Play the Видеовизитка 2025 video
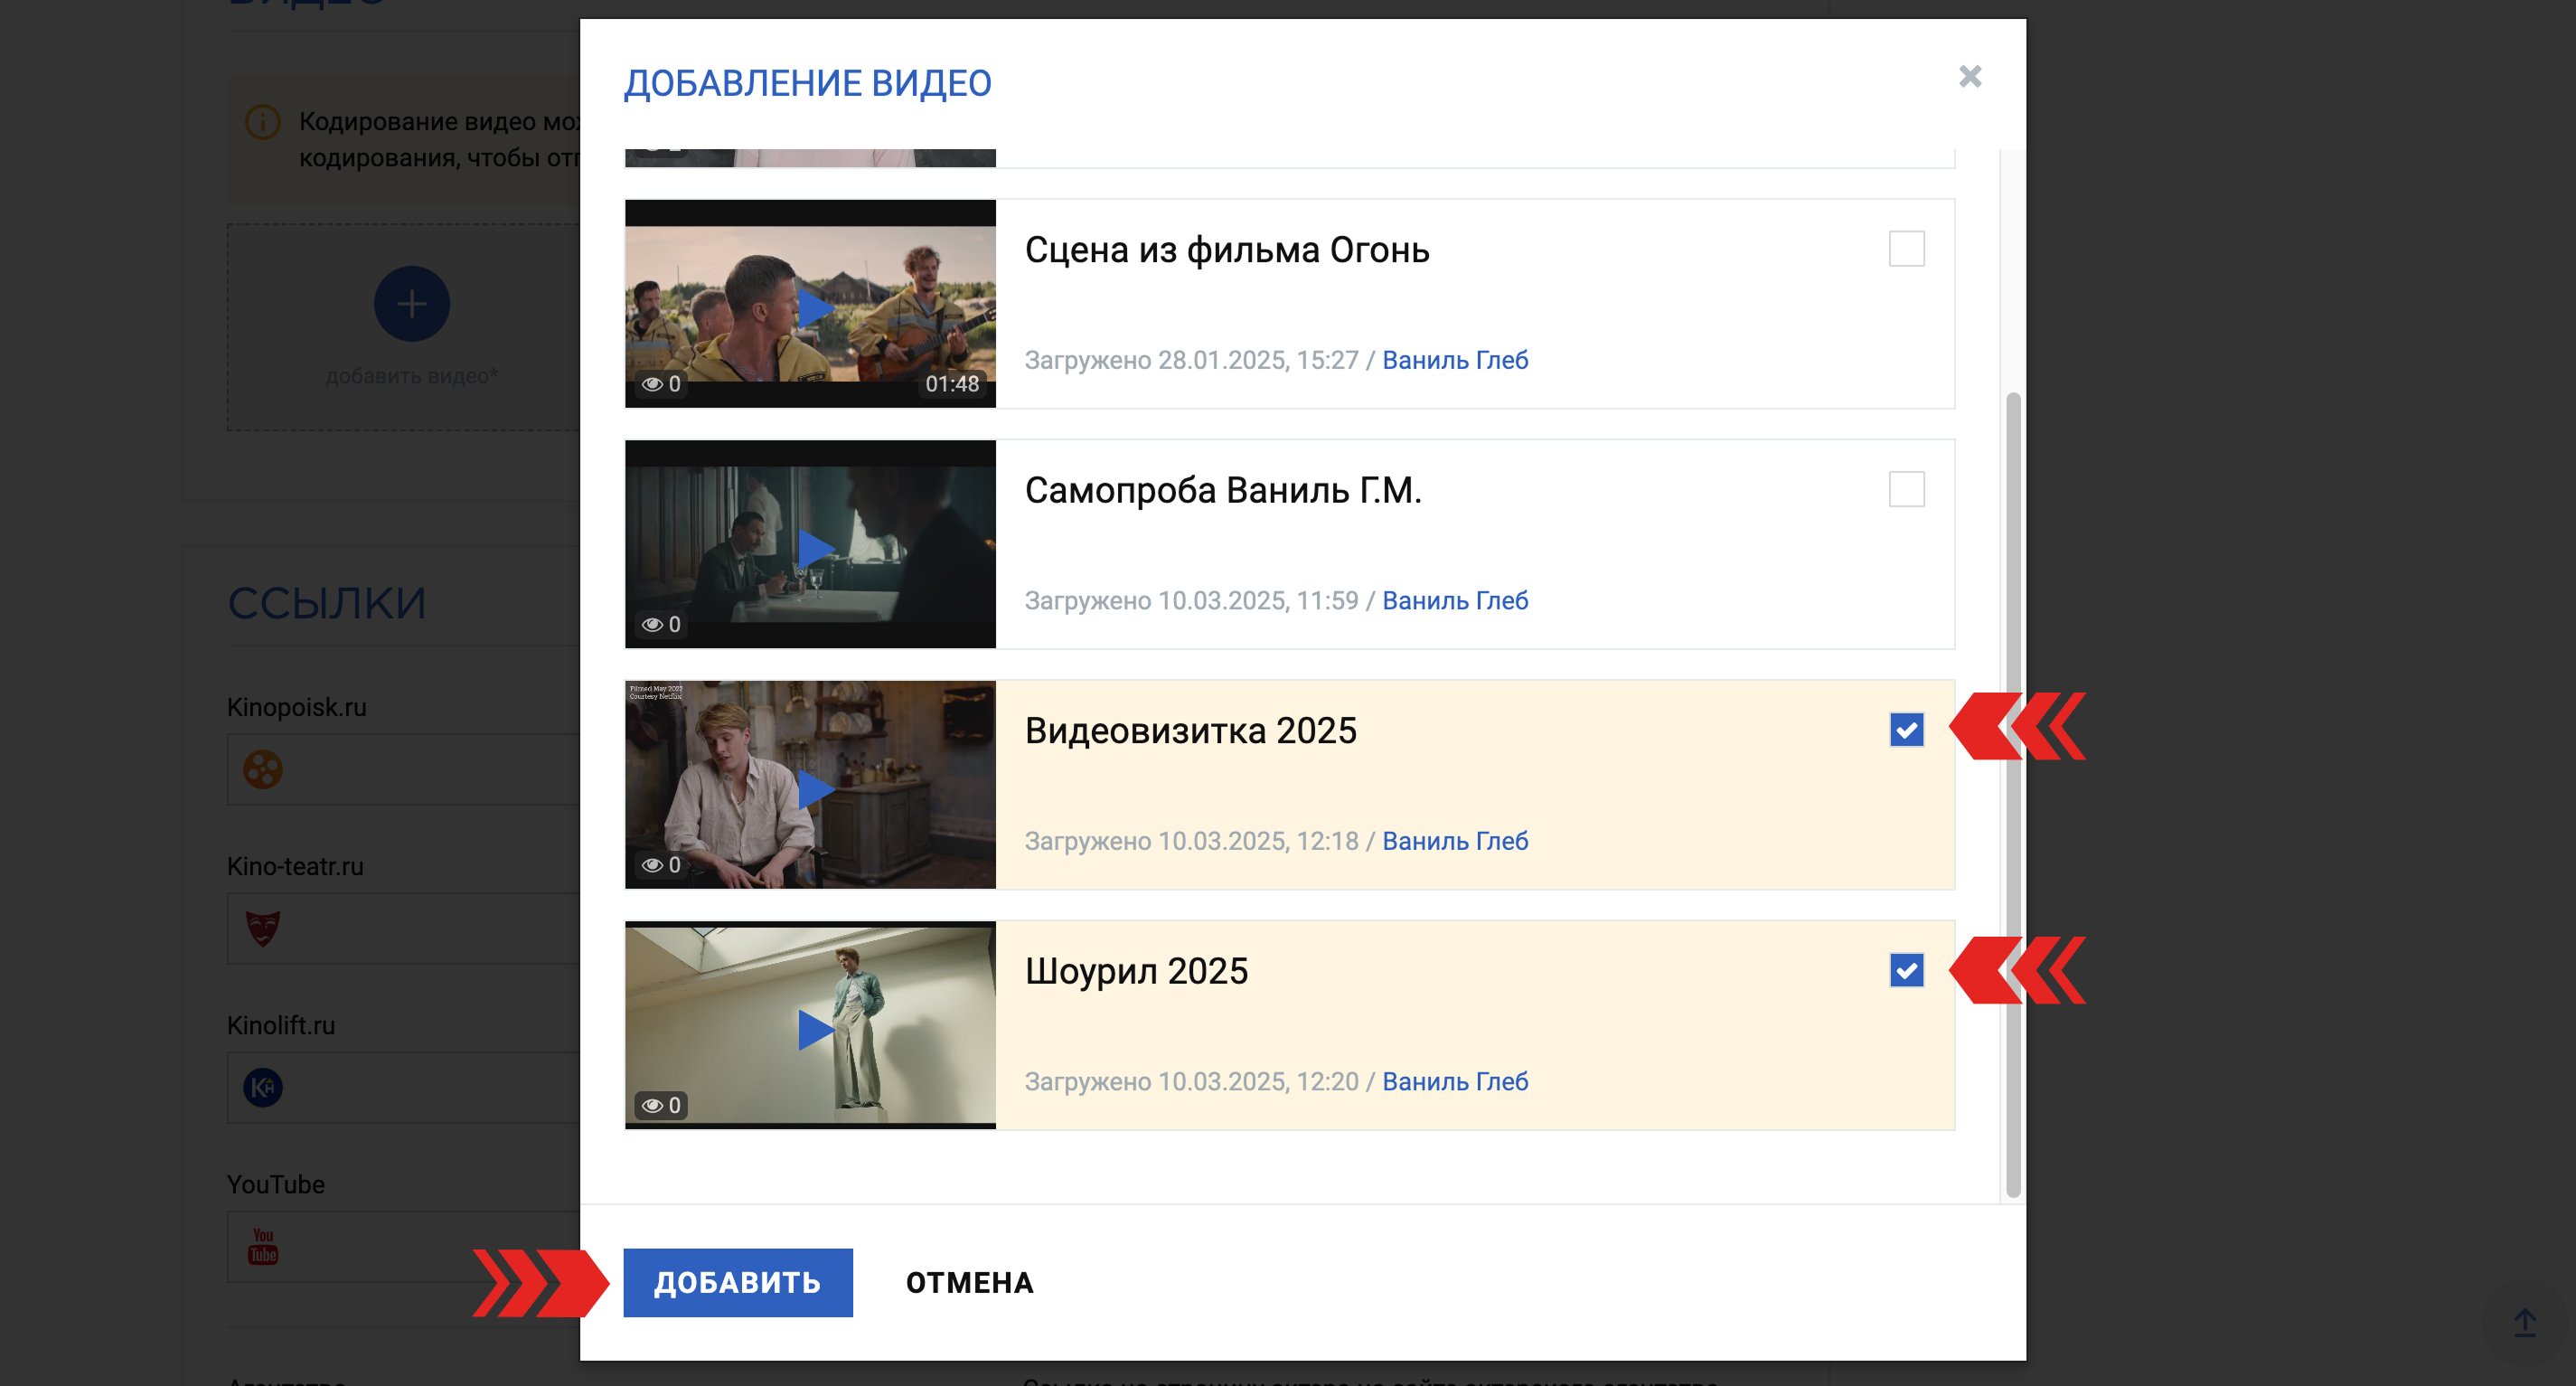 [x=815, y=788]
